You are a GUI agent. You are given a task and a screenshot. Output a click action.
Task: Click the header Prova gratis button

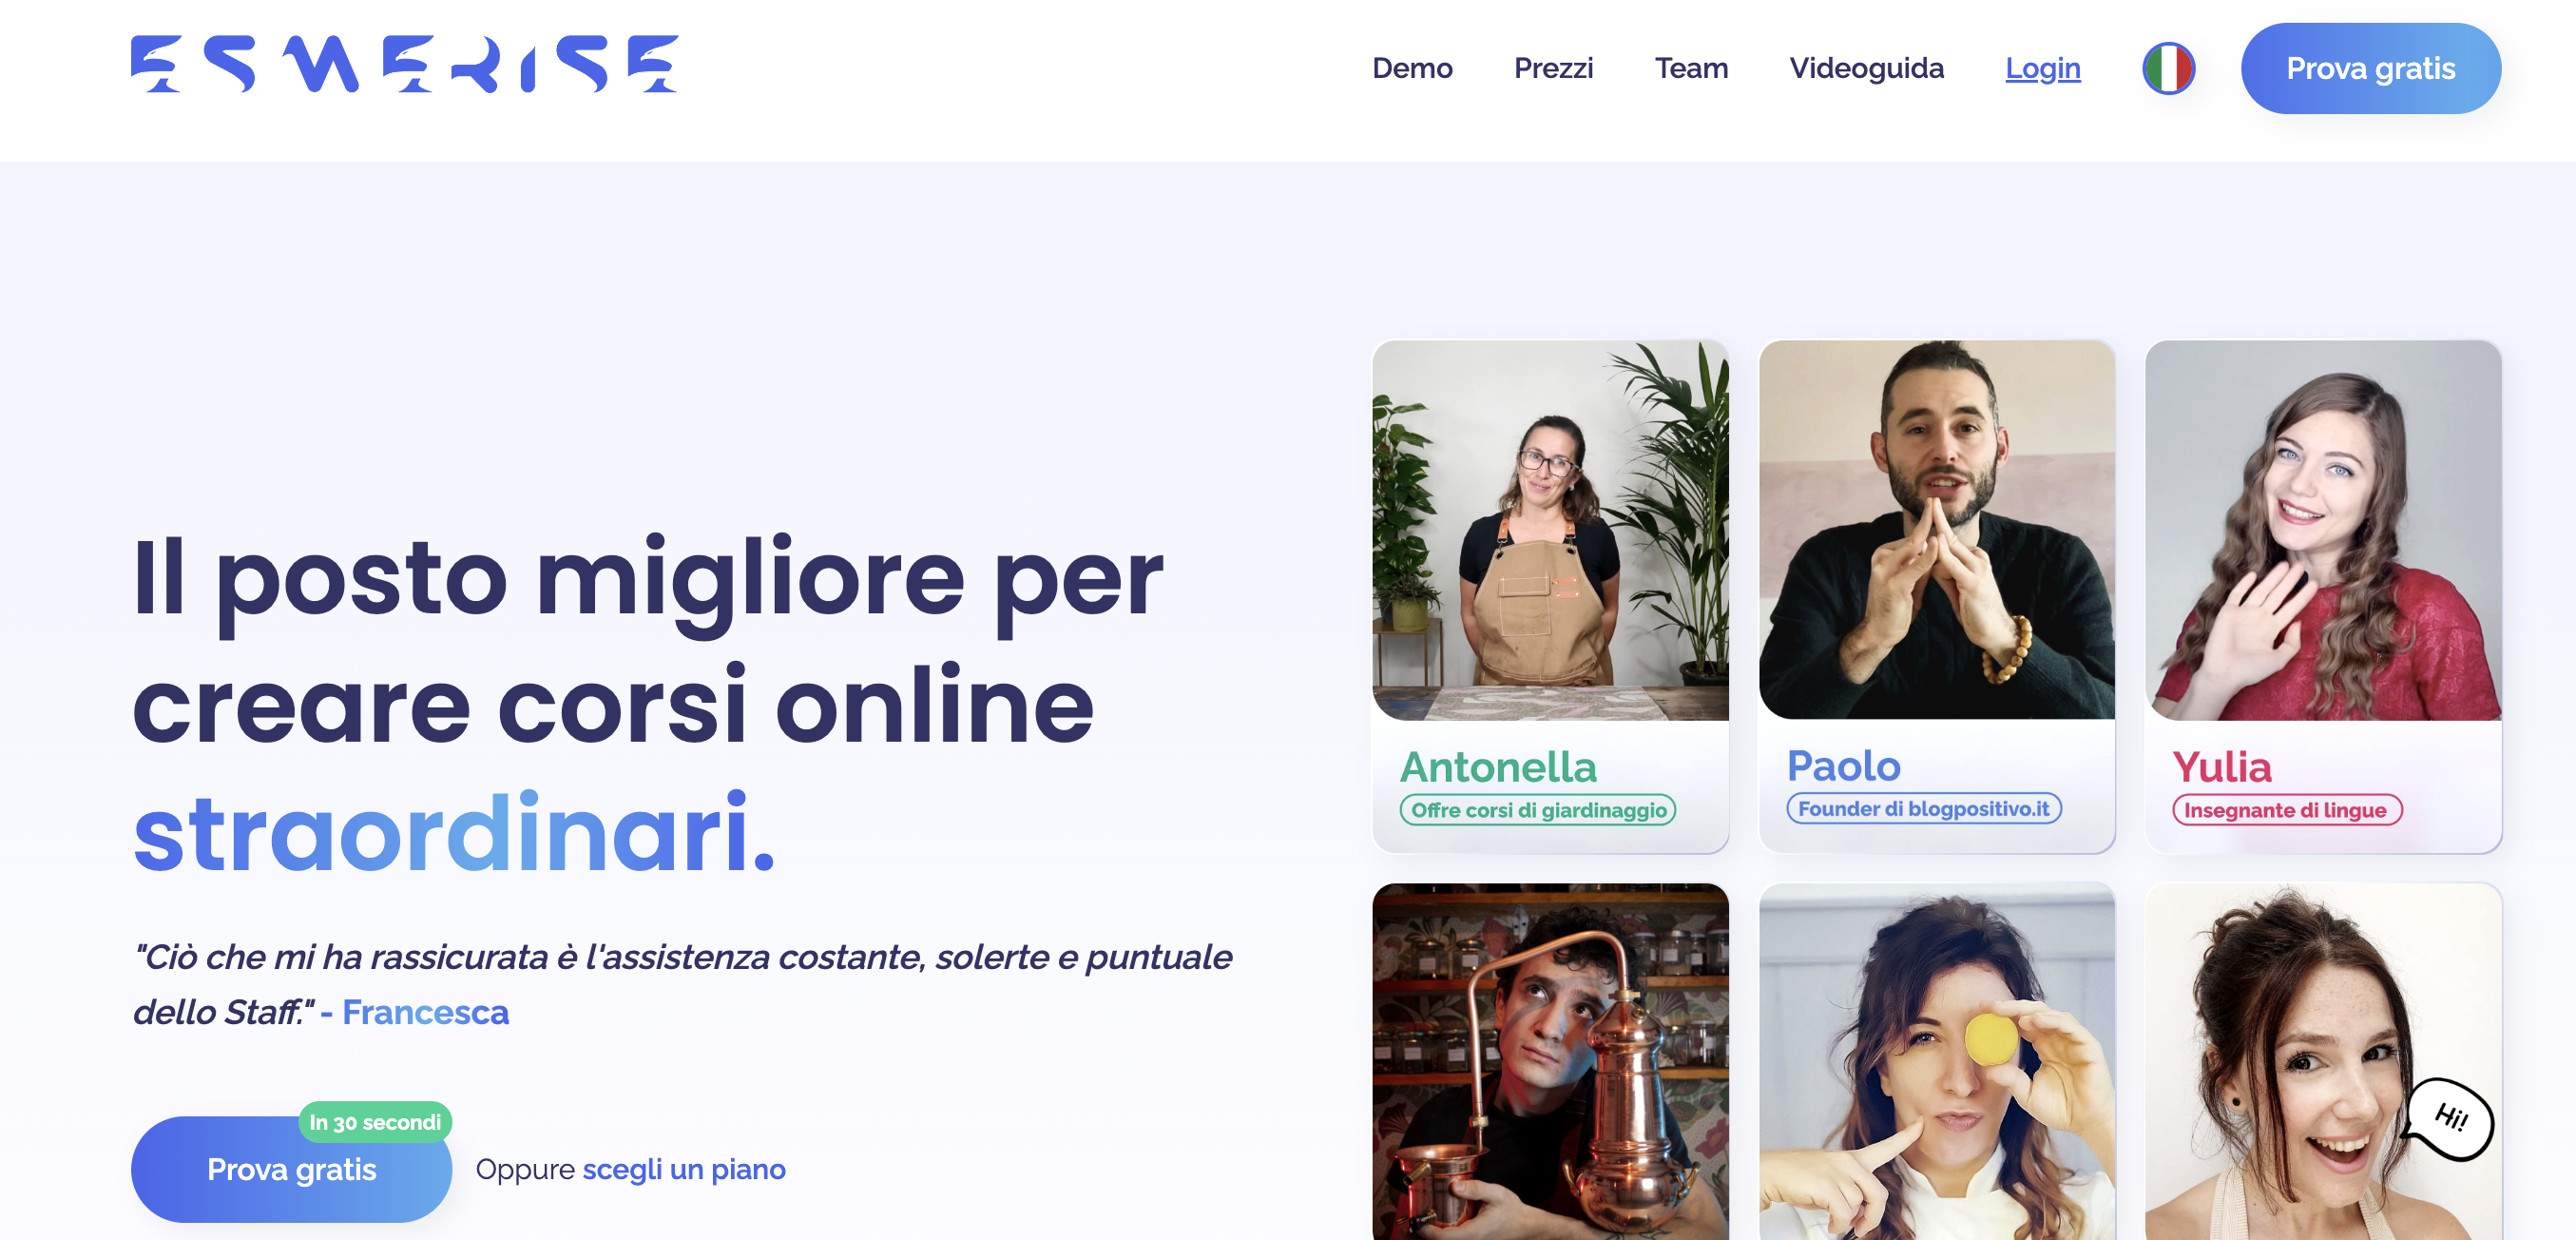(2370, 68)
